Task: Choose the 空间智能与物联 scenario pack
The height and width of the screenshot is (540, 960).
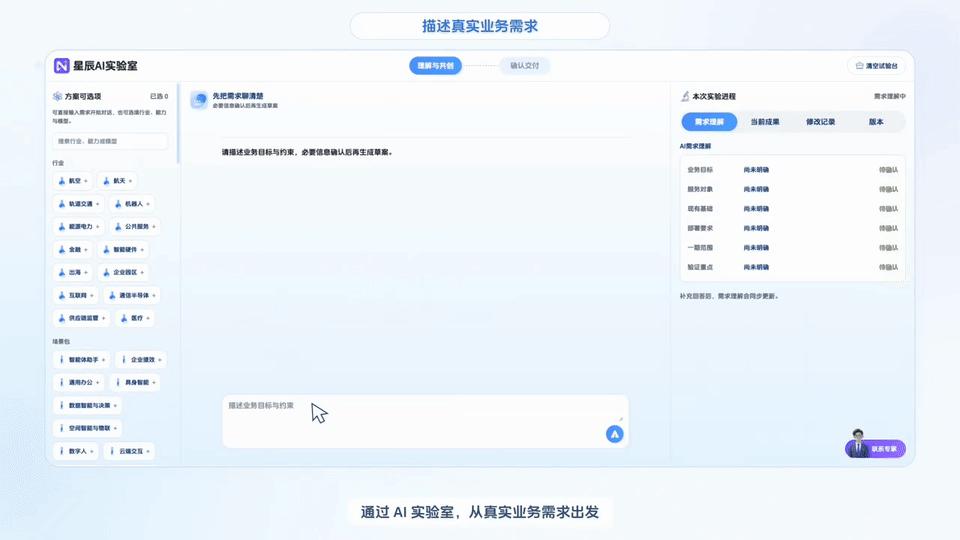Action: pyautogui.click(x=88, y=428)
